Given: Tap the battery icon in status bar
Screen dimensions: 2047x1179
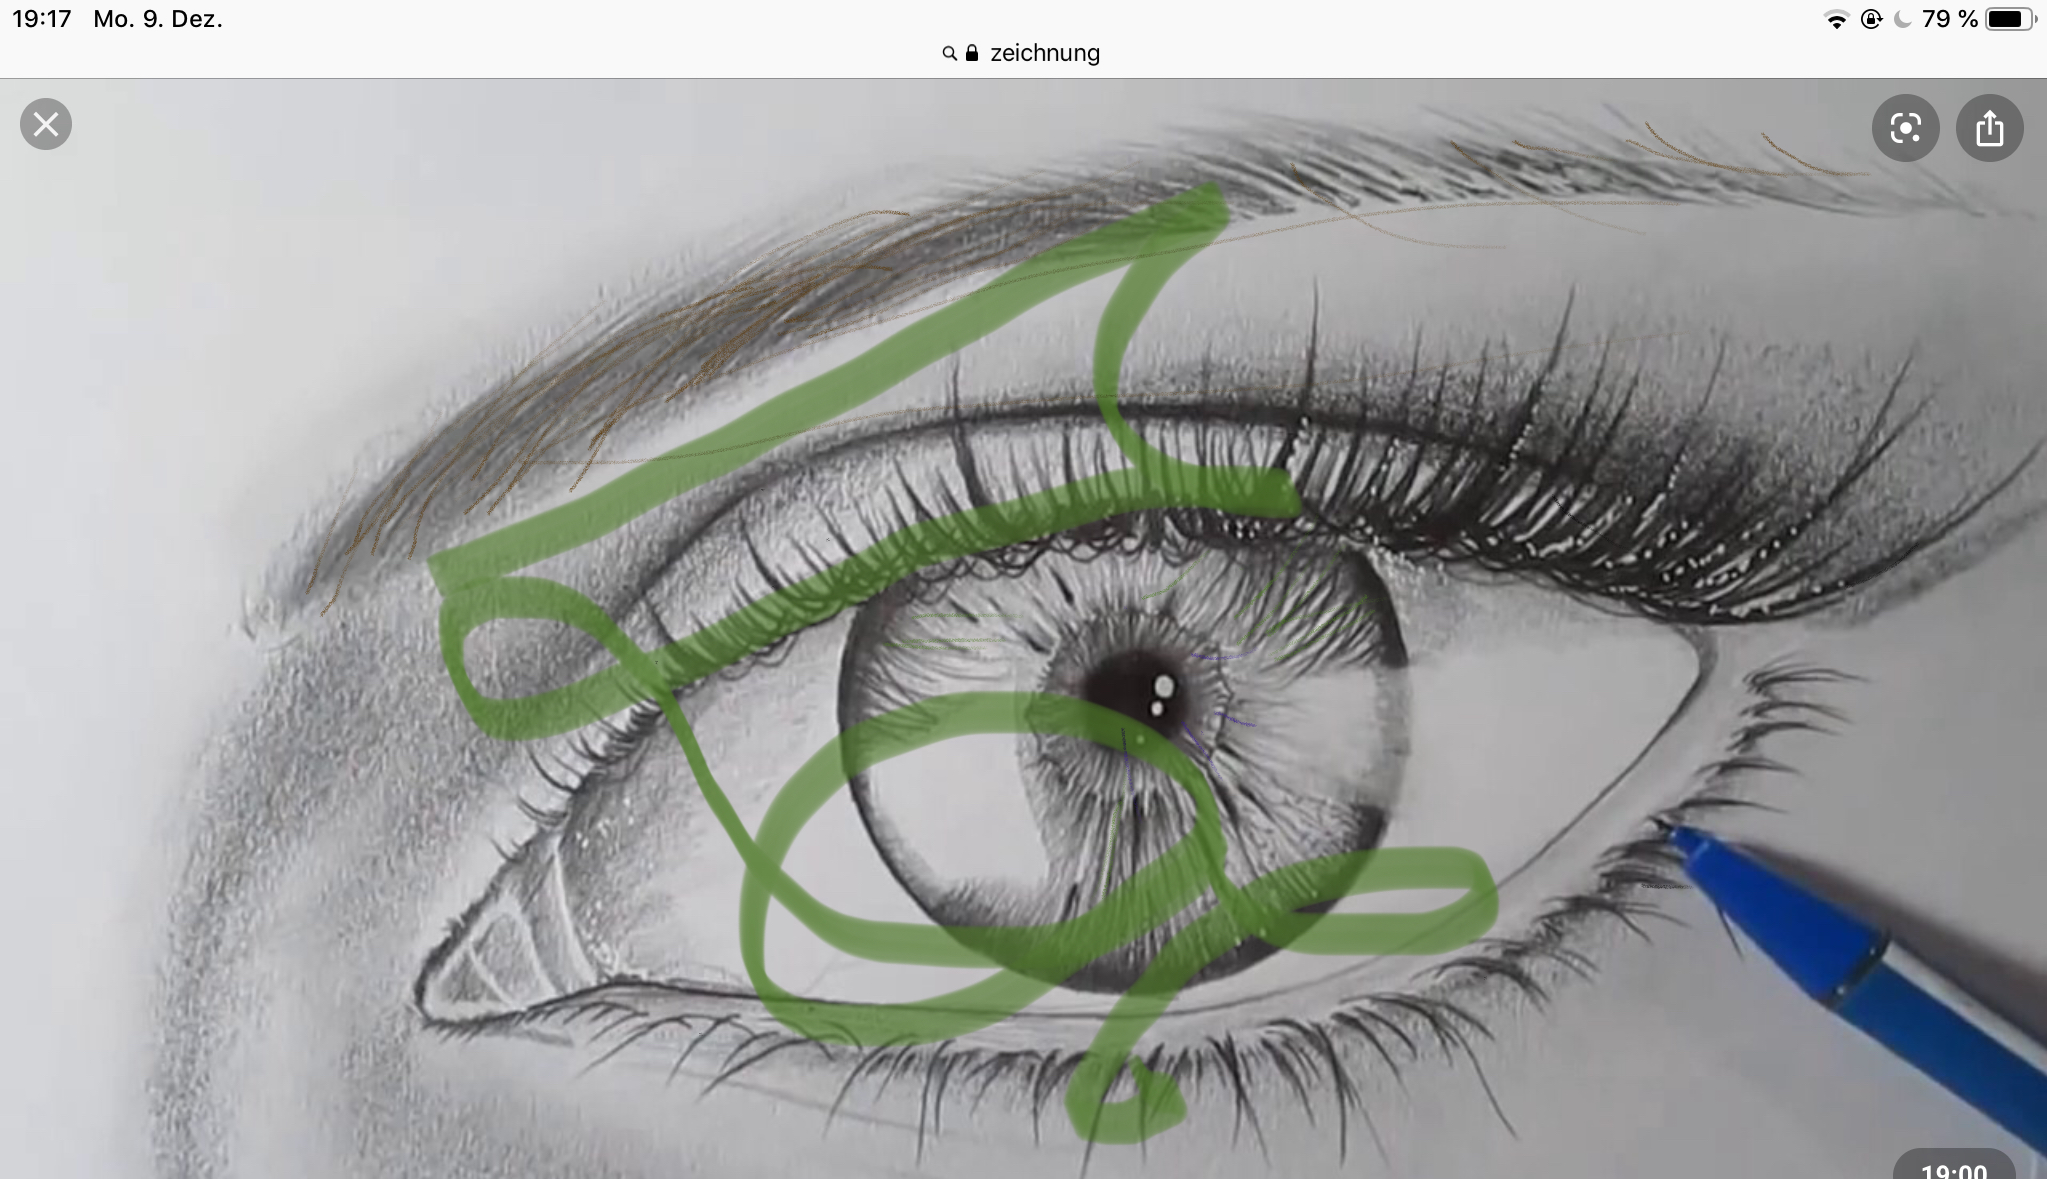Looking at the screenshot, I should pyautogui.click(x=2010, y=20).
